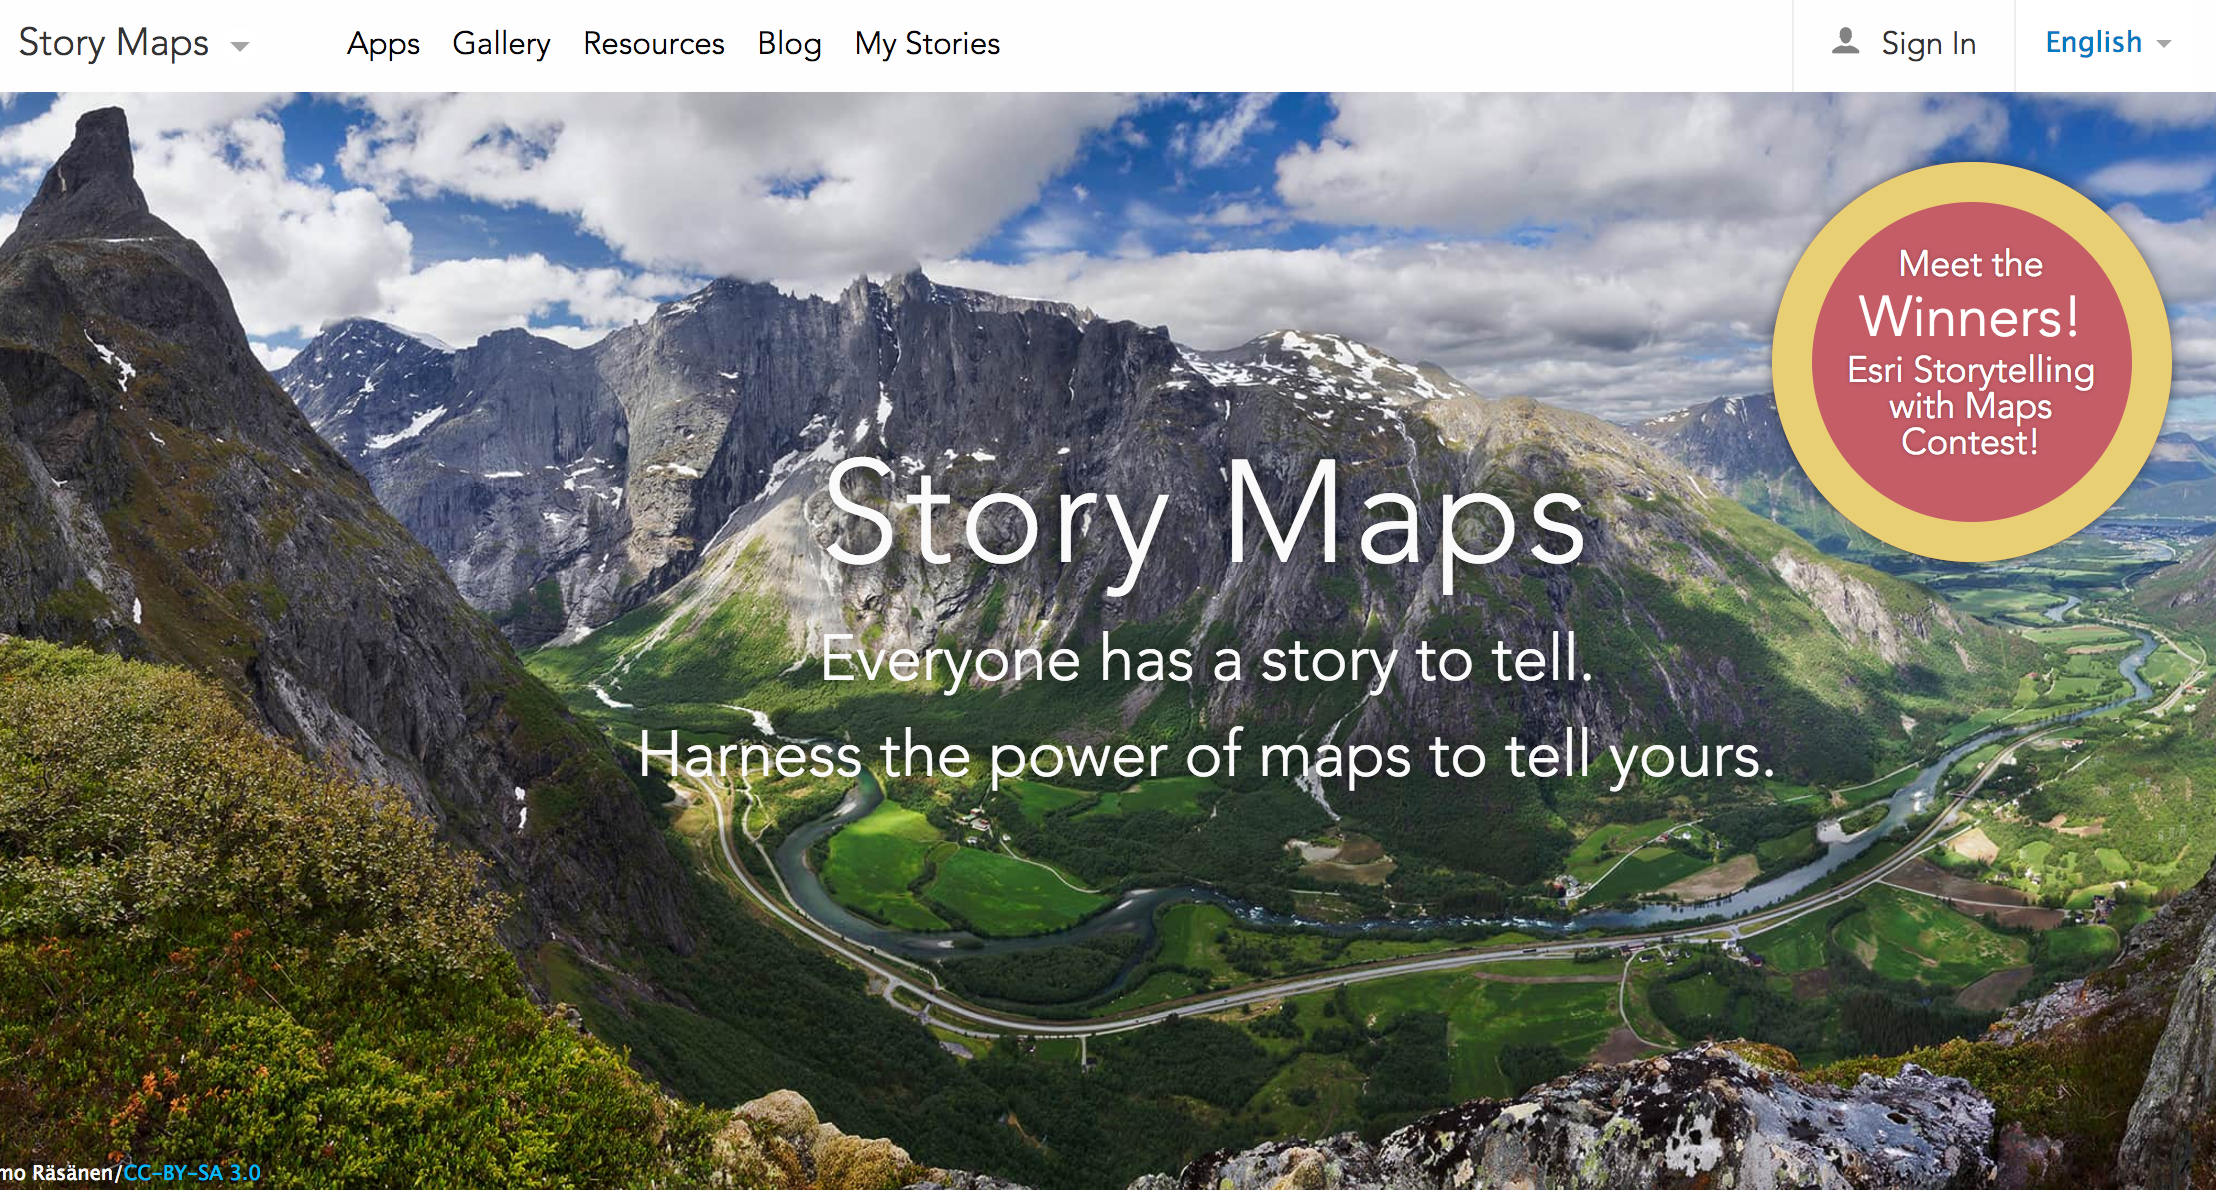Select the English language label

[2093, 42]
